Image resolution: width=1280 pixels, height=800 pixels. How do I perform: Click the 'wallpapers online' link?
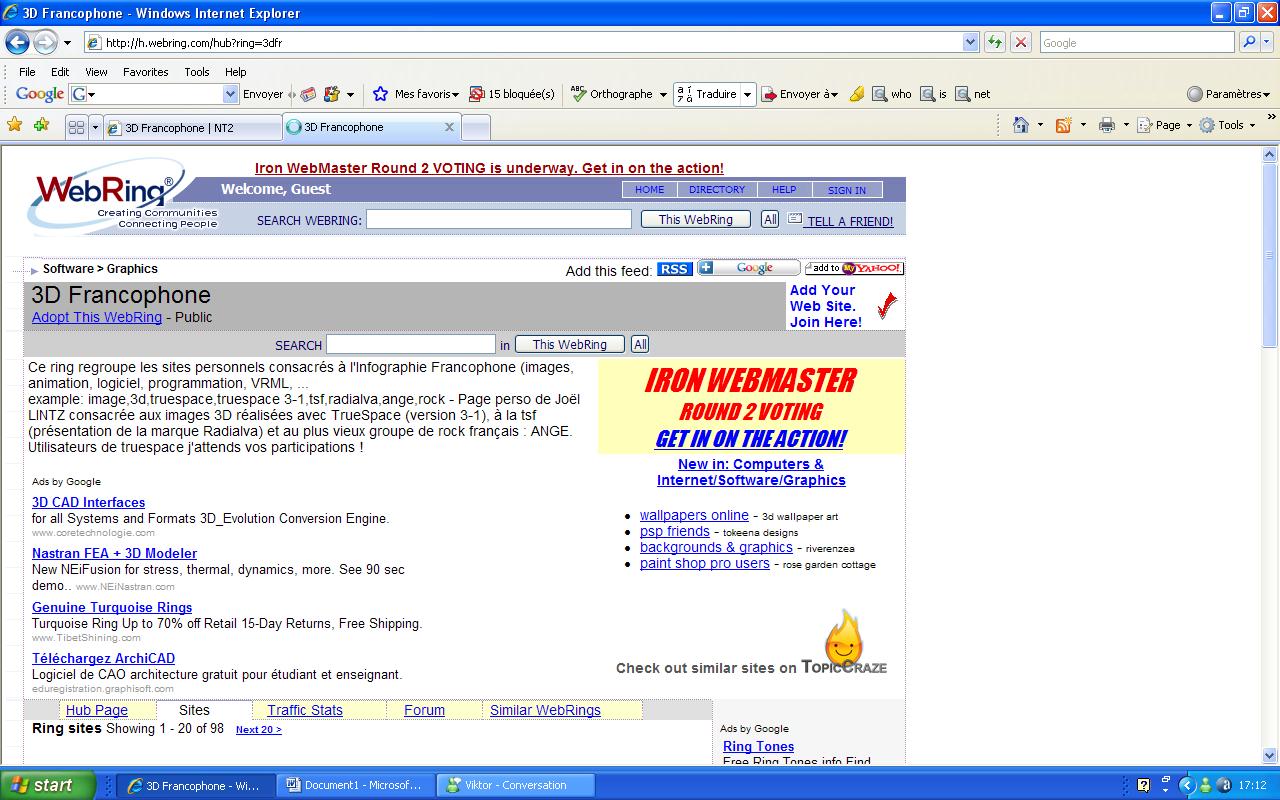[x=694, y=515]
